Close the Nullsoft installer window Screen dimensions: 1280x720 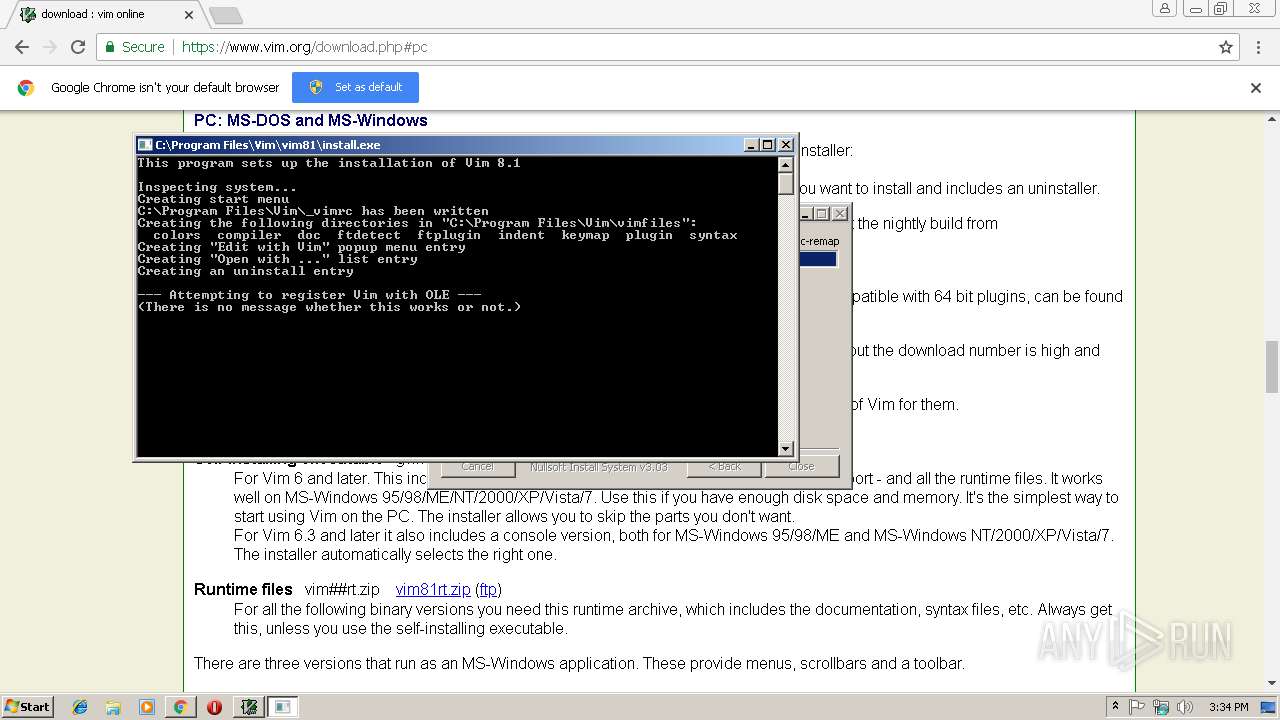(840, 214)
